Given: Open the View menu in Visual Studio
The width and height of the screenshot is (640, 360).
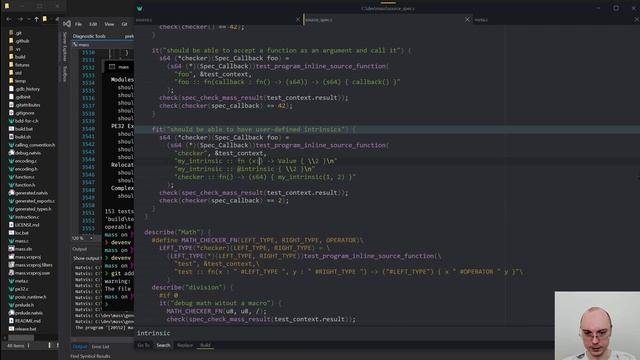Looking at the screenshot, I should tap(109, 24).
